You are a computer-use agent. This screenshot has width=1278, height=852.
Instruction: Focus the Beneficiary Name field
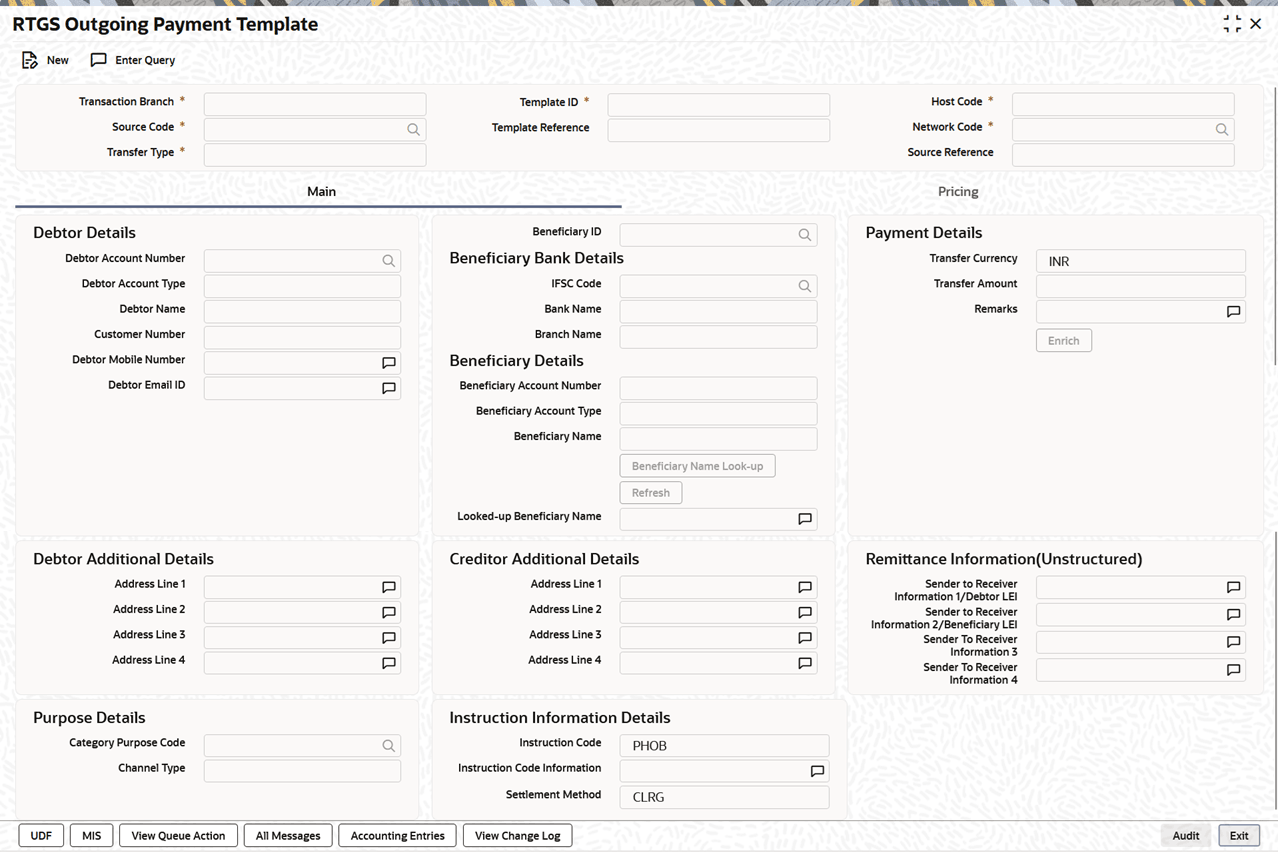(x=718, y=439)
